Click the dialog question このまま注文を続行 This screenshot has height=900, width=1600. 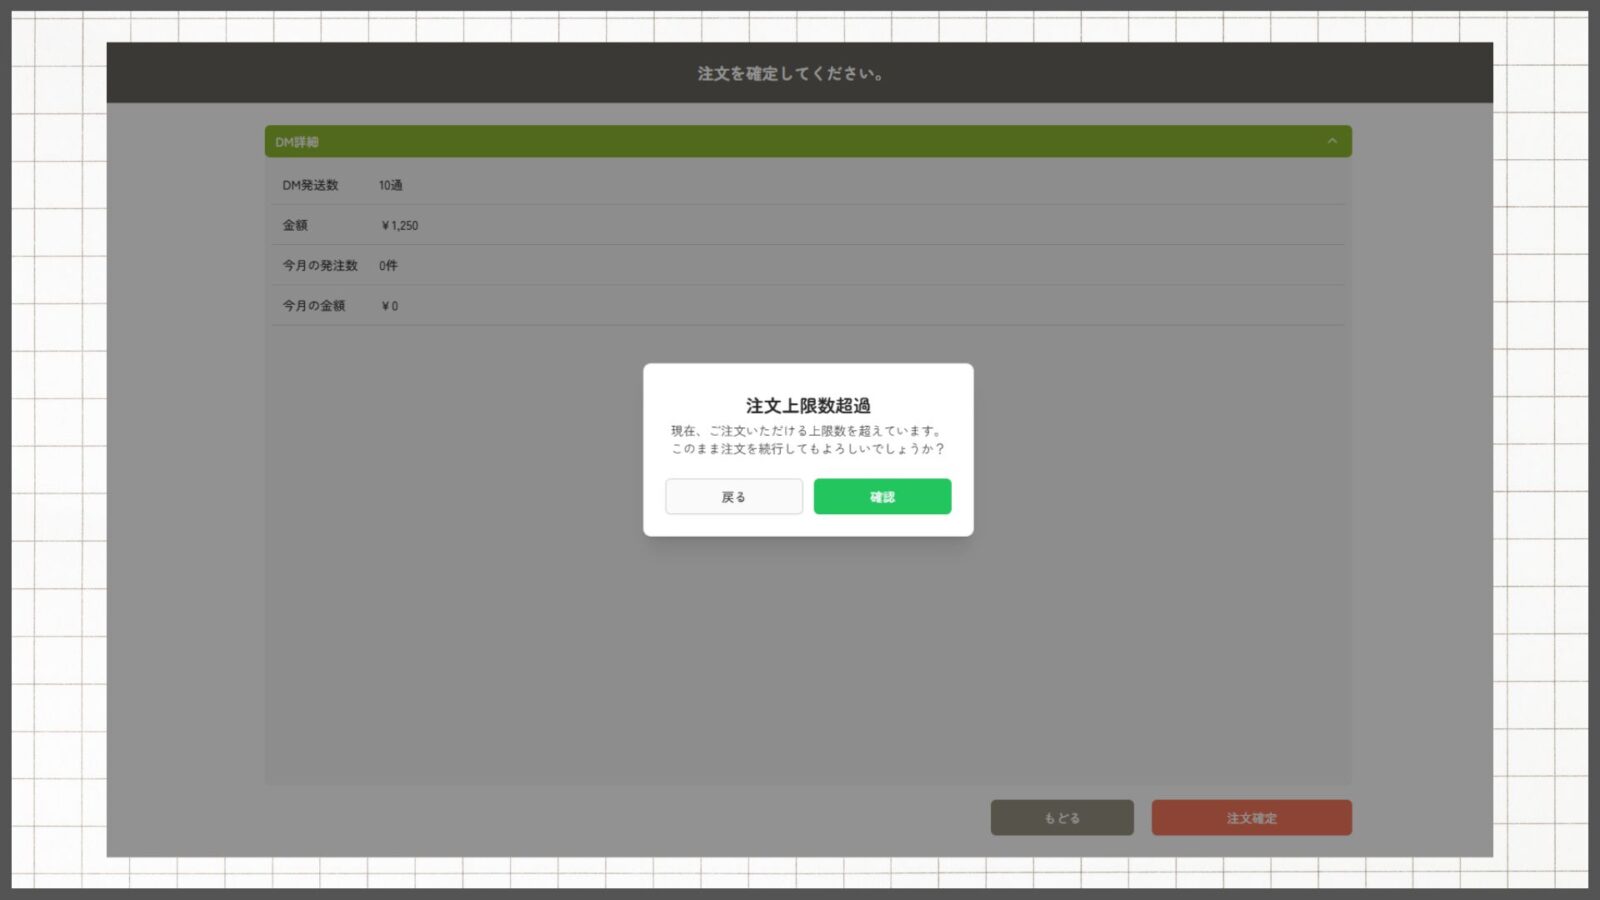click(x=807, y=449)
